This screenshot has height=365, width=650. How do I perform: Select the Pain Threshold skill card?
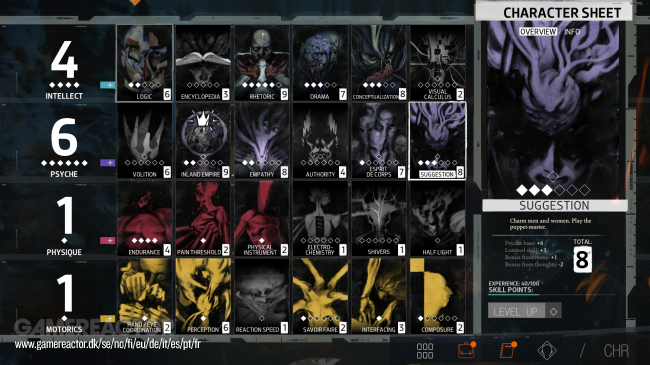point(203,219)
